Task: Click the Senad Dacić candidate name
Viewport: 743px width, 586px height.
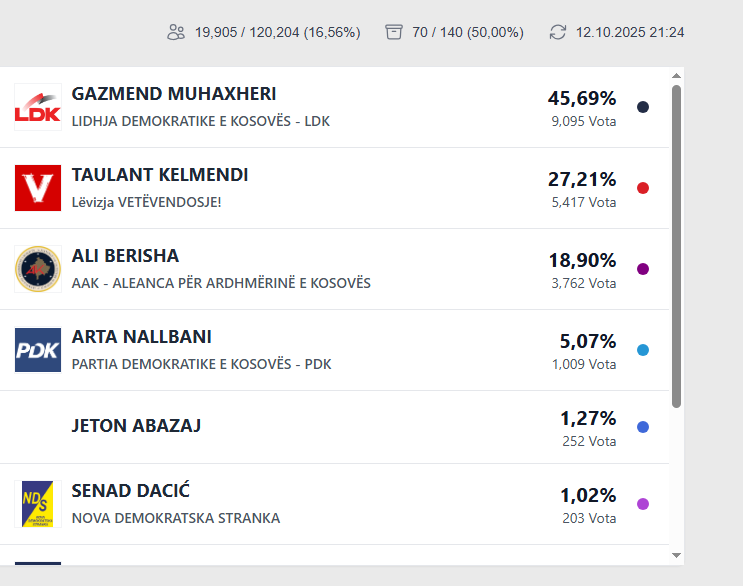Action: 131,491
